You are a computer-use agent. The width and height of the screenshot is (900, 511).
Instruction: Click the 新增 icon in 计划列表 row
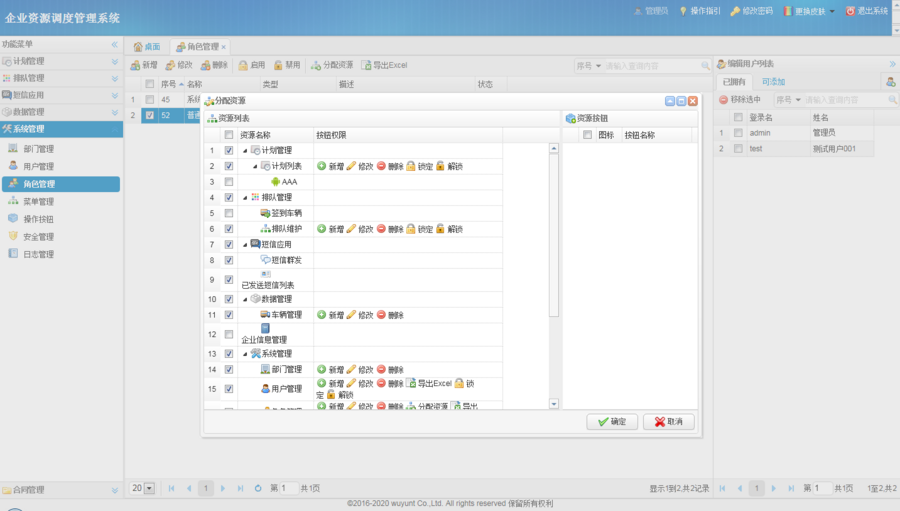(321, 166)
